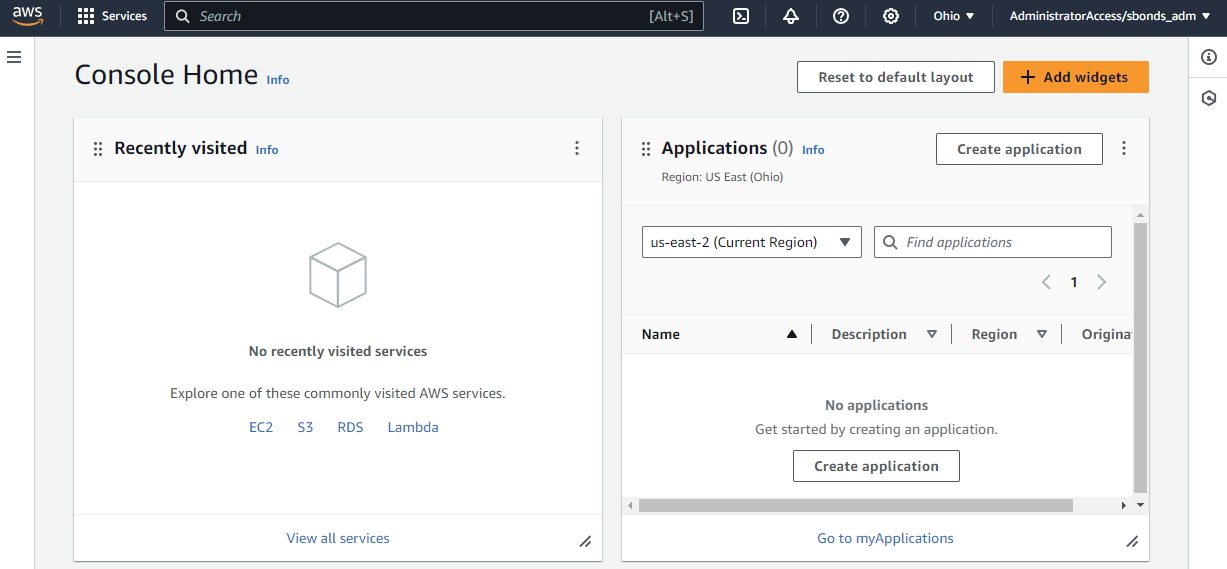Screen dimensions: 1227x569
Task: Click View all services
Action: 338,538
